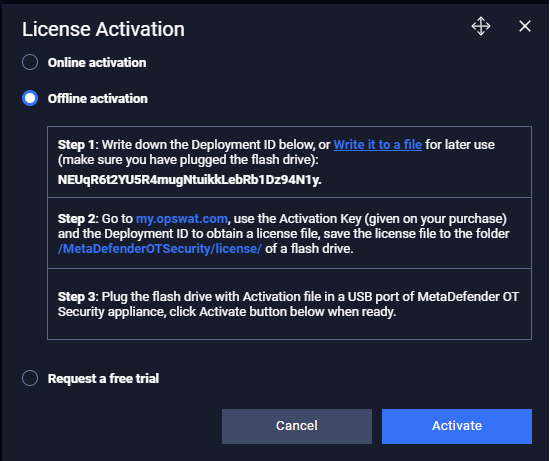Choose the Request a free trial radio
The image size is (550, 461).
pyautogui.click(x=30, y=378)
